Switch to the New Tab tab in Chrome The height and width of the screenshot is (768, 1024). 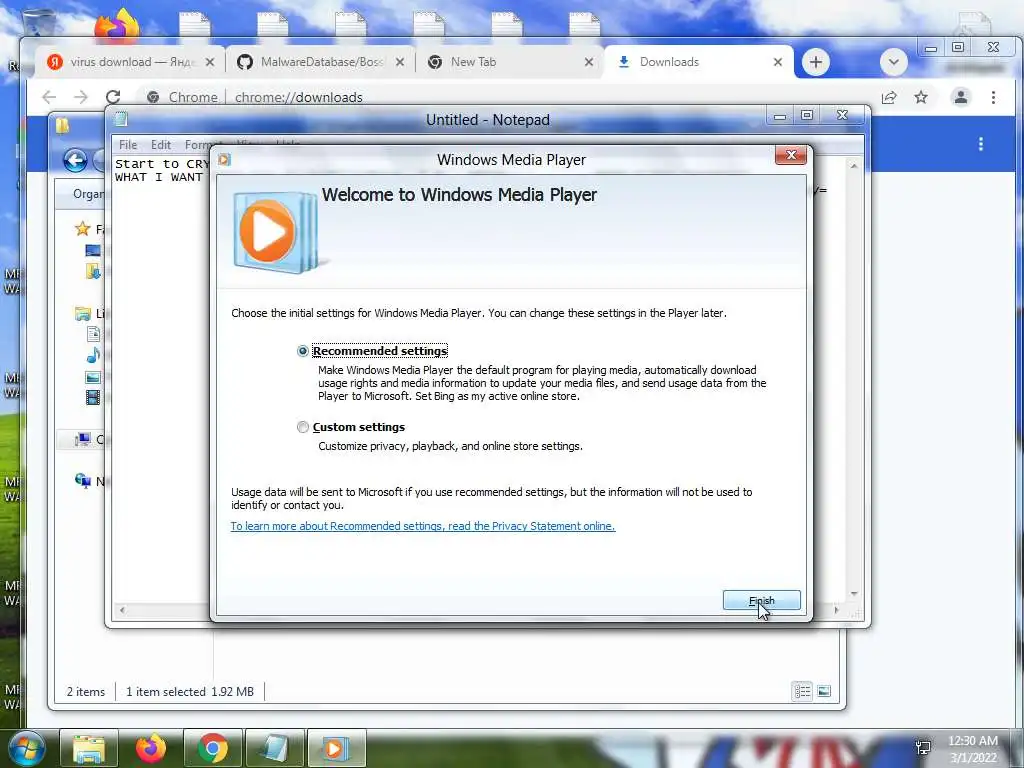pos(509,62)
